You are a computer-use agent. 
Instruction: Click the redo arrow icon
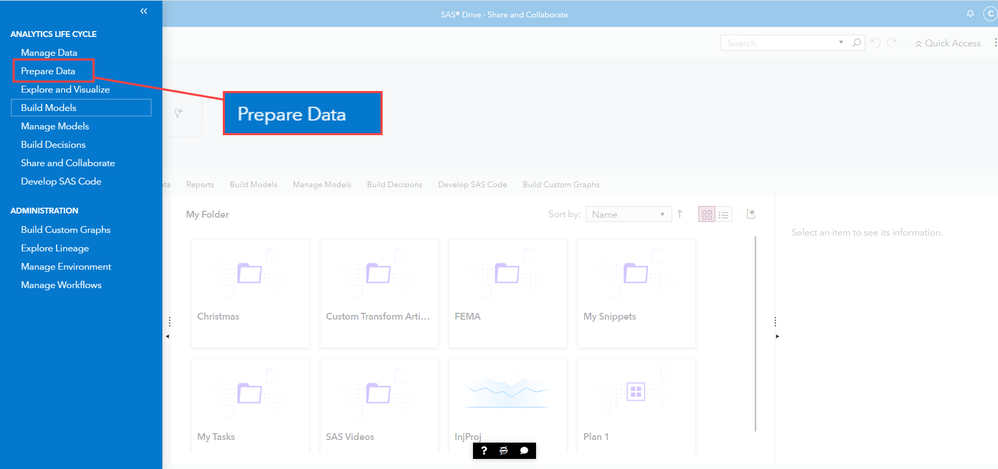891,43
